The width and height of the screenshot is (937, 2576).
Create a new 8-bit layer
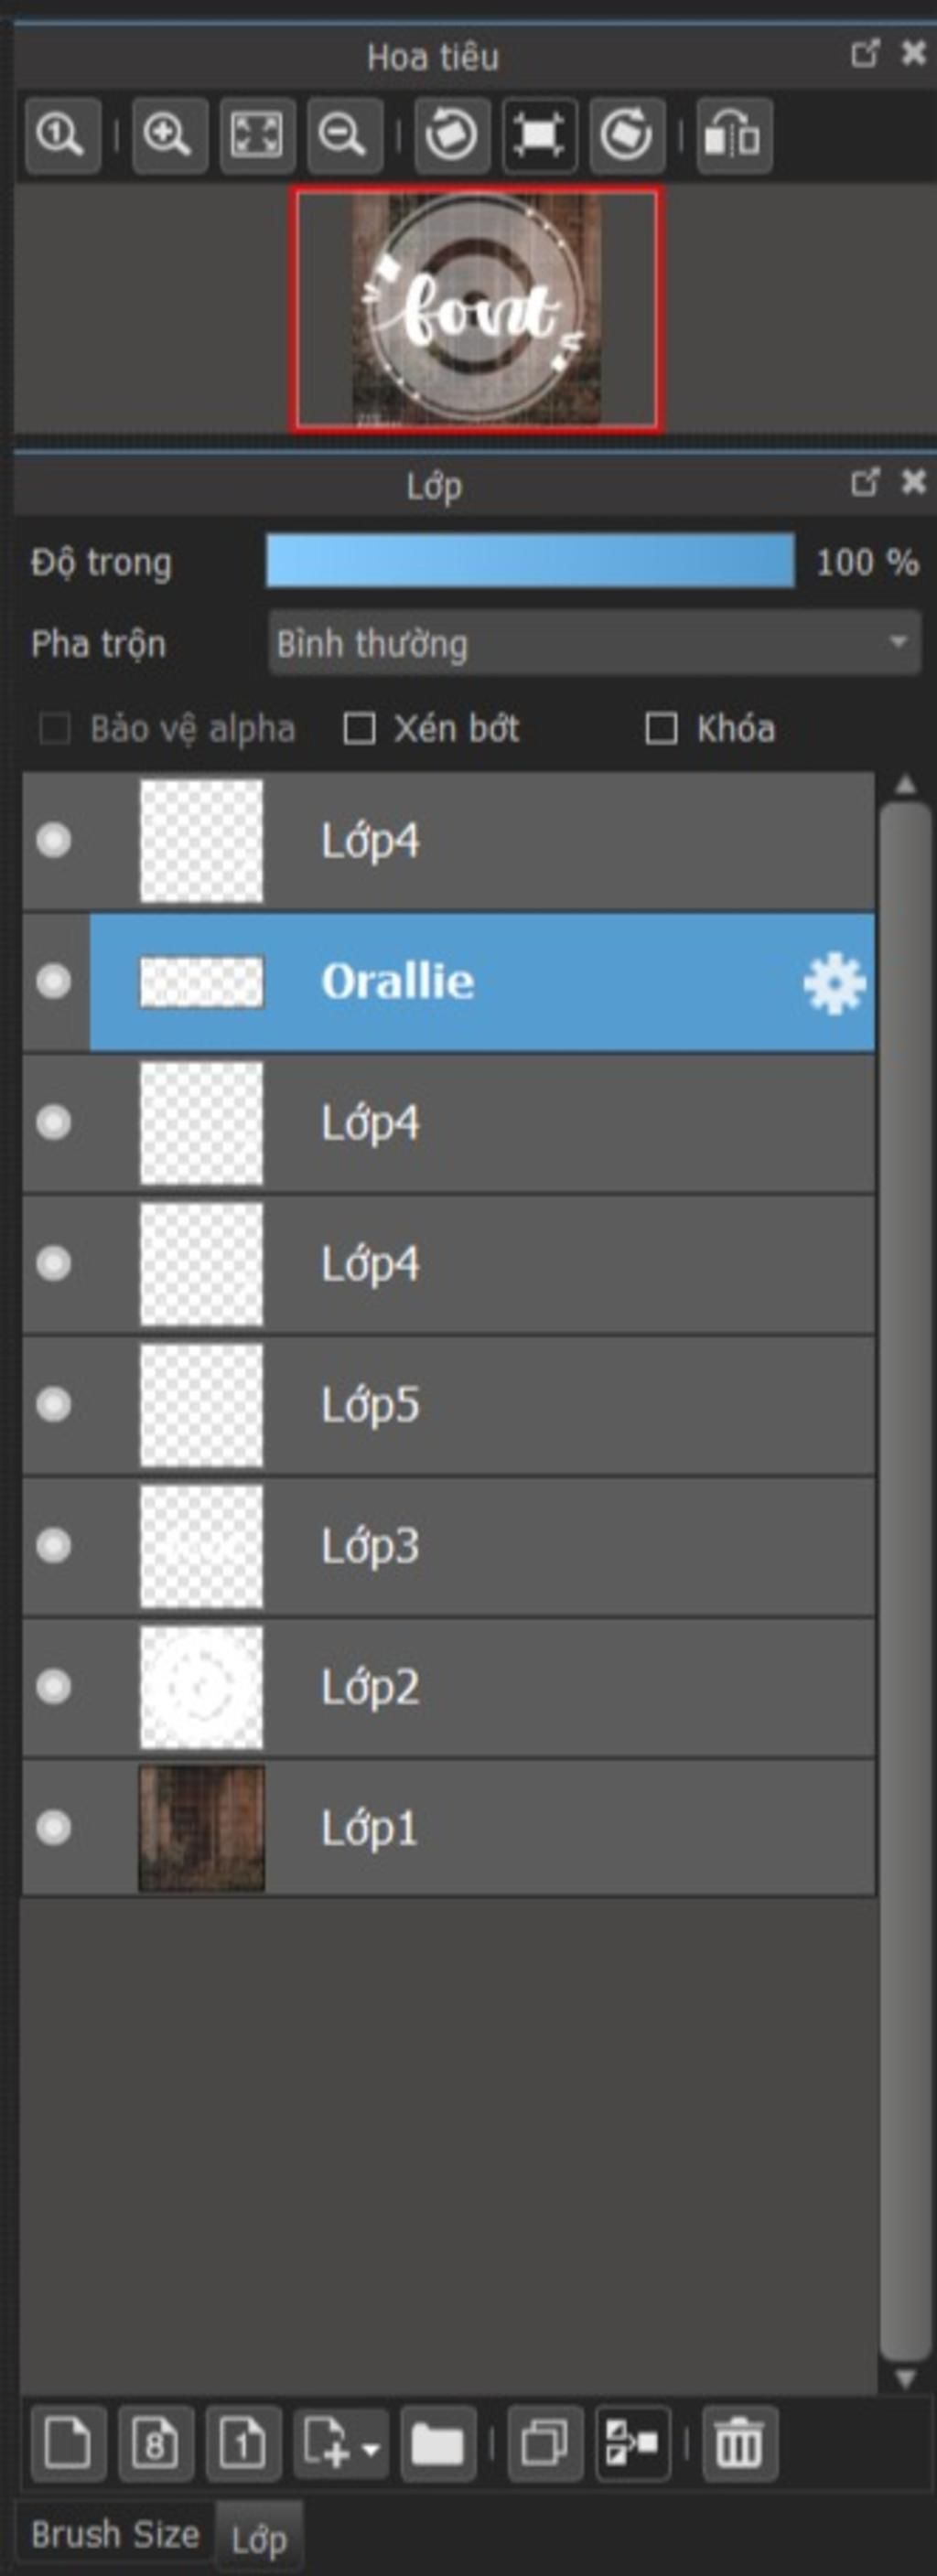click(x=155, y=2444)
